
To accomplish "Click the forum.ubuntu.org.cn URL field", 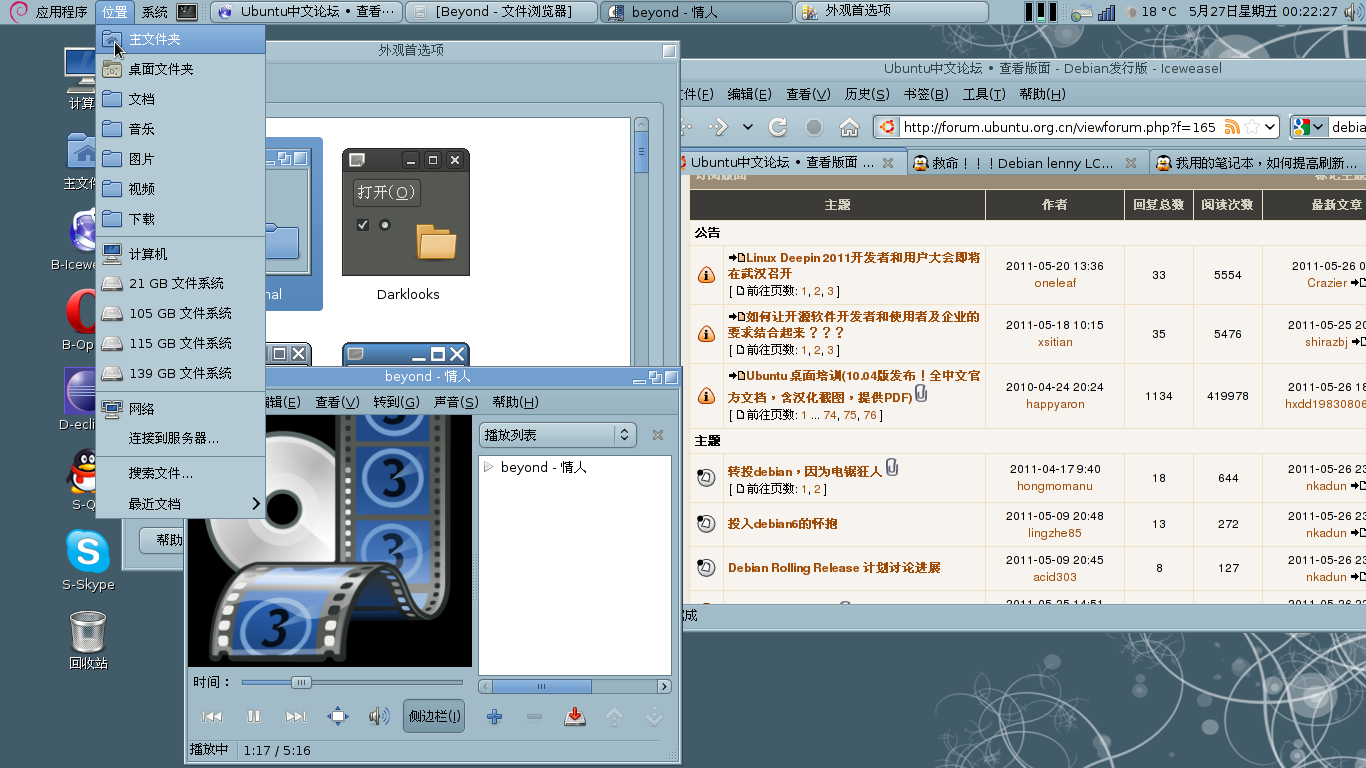I will 1059,127.
